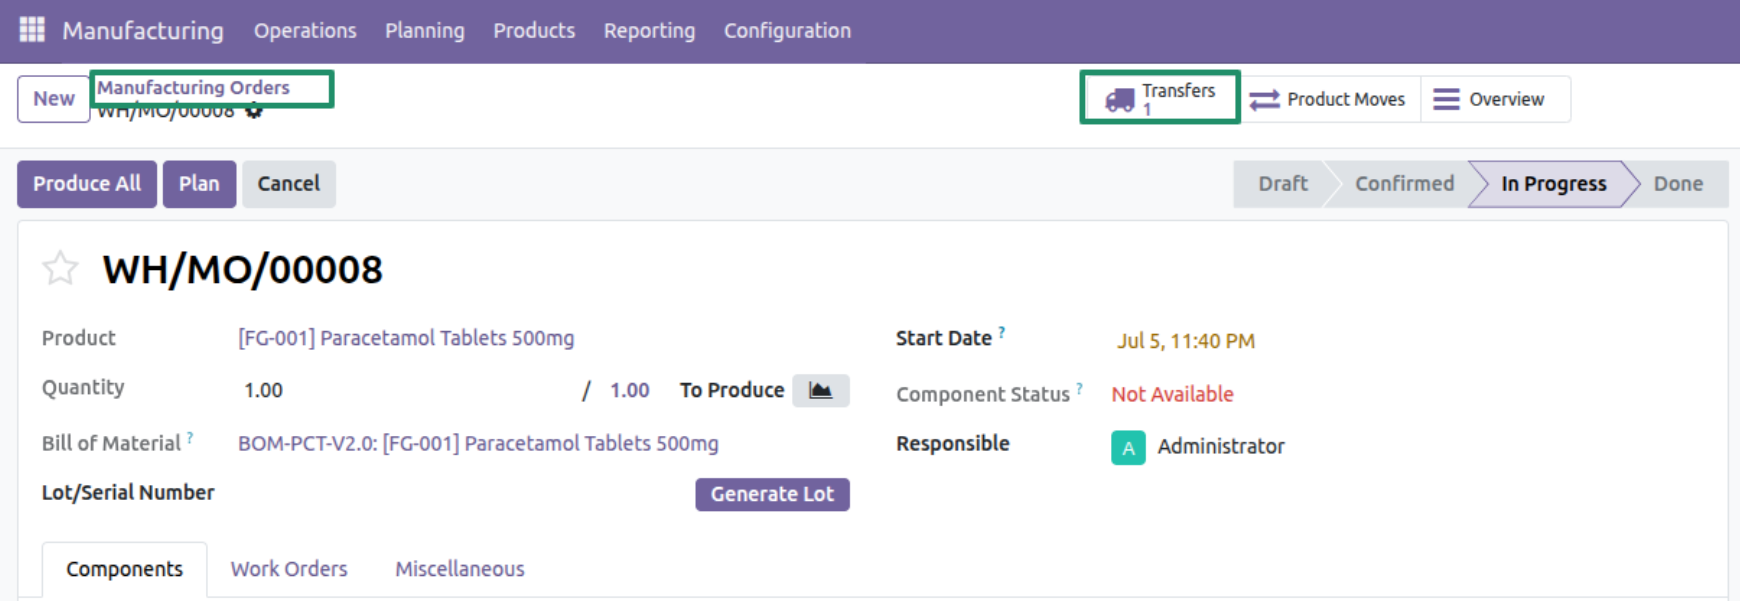
Task: Click the Not Available component status
Action: (x=1172, y=394)
